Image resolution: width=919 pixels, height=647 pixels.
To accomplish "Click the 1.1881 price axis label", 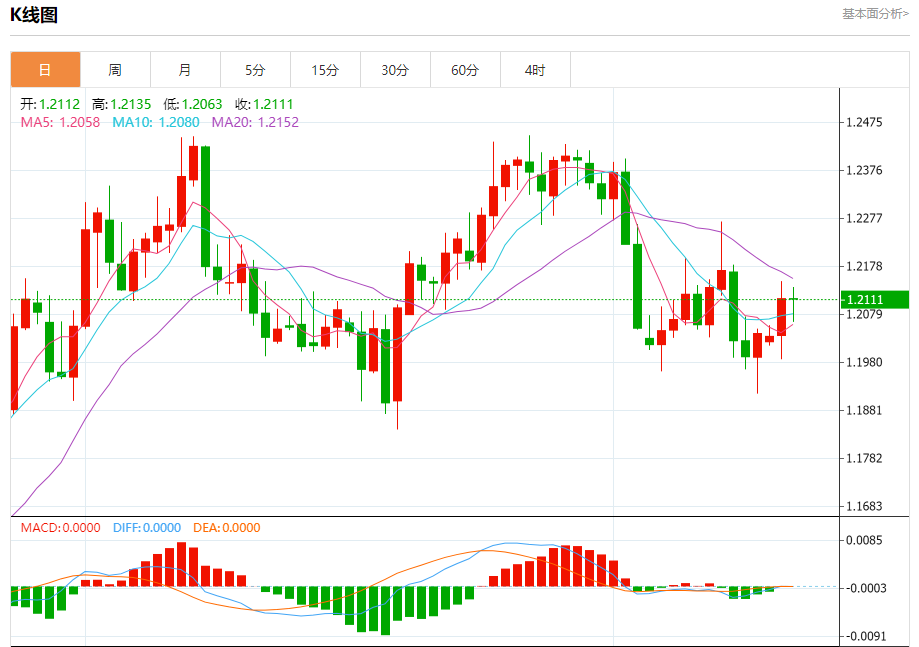I will 864,411.
